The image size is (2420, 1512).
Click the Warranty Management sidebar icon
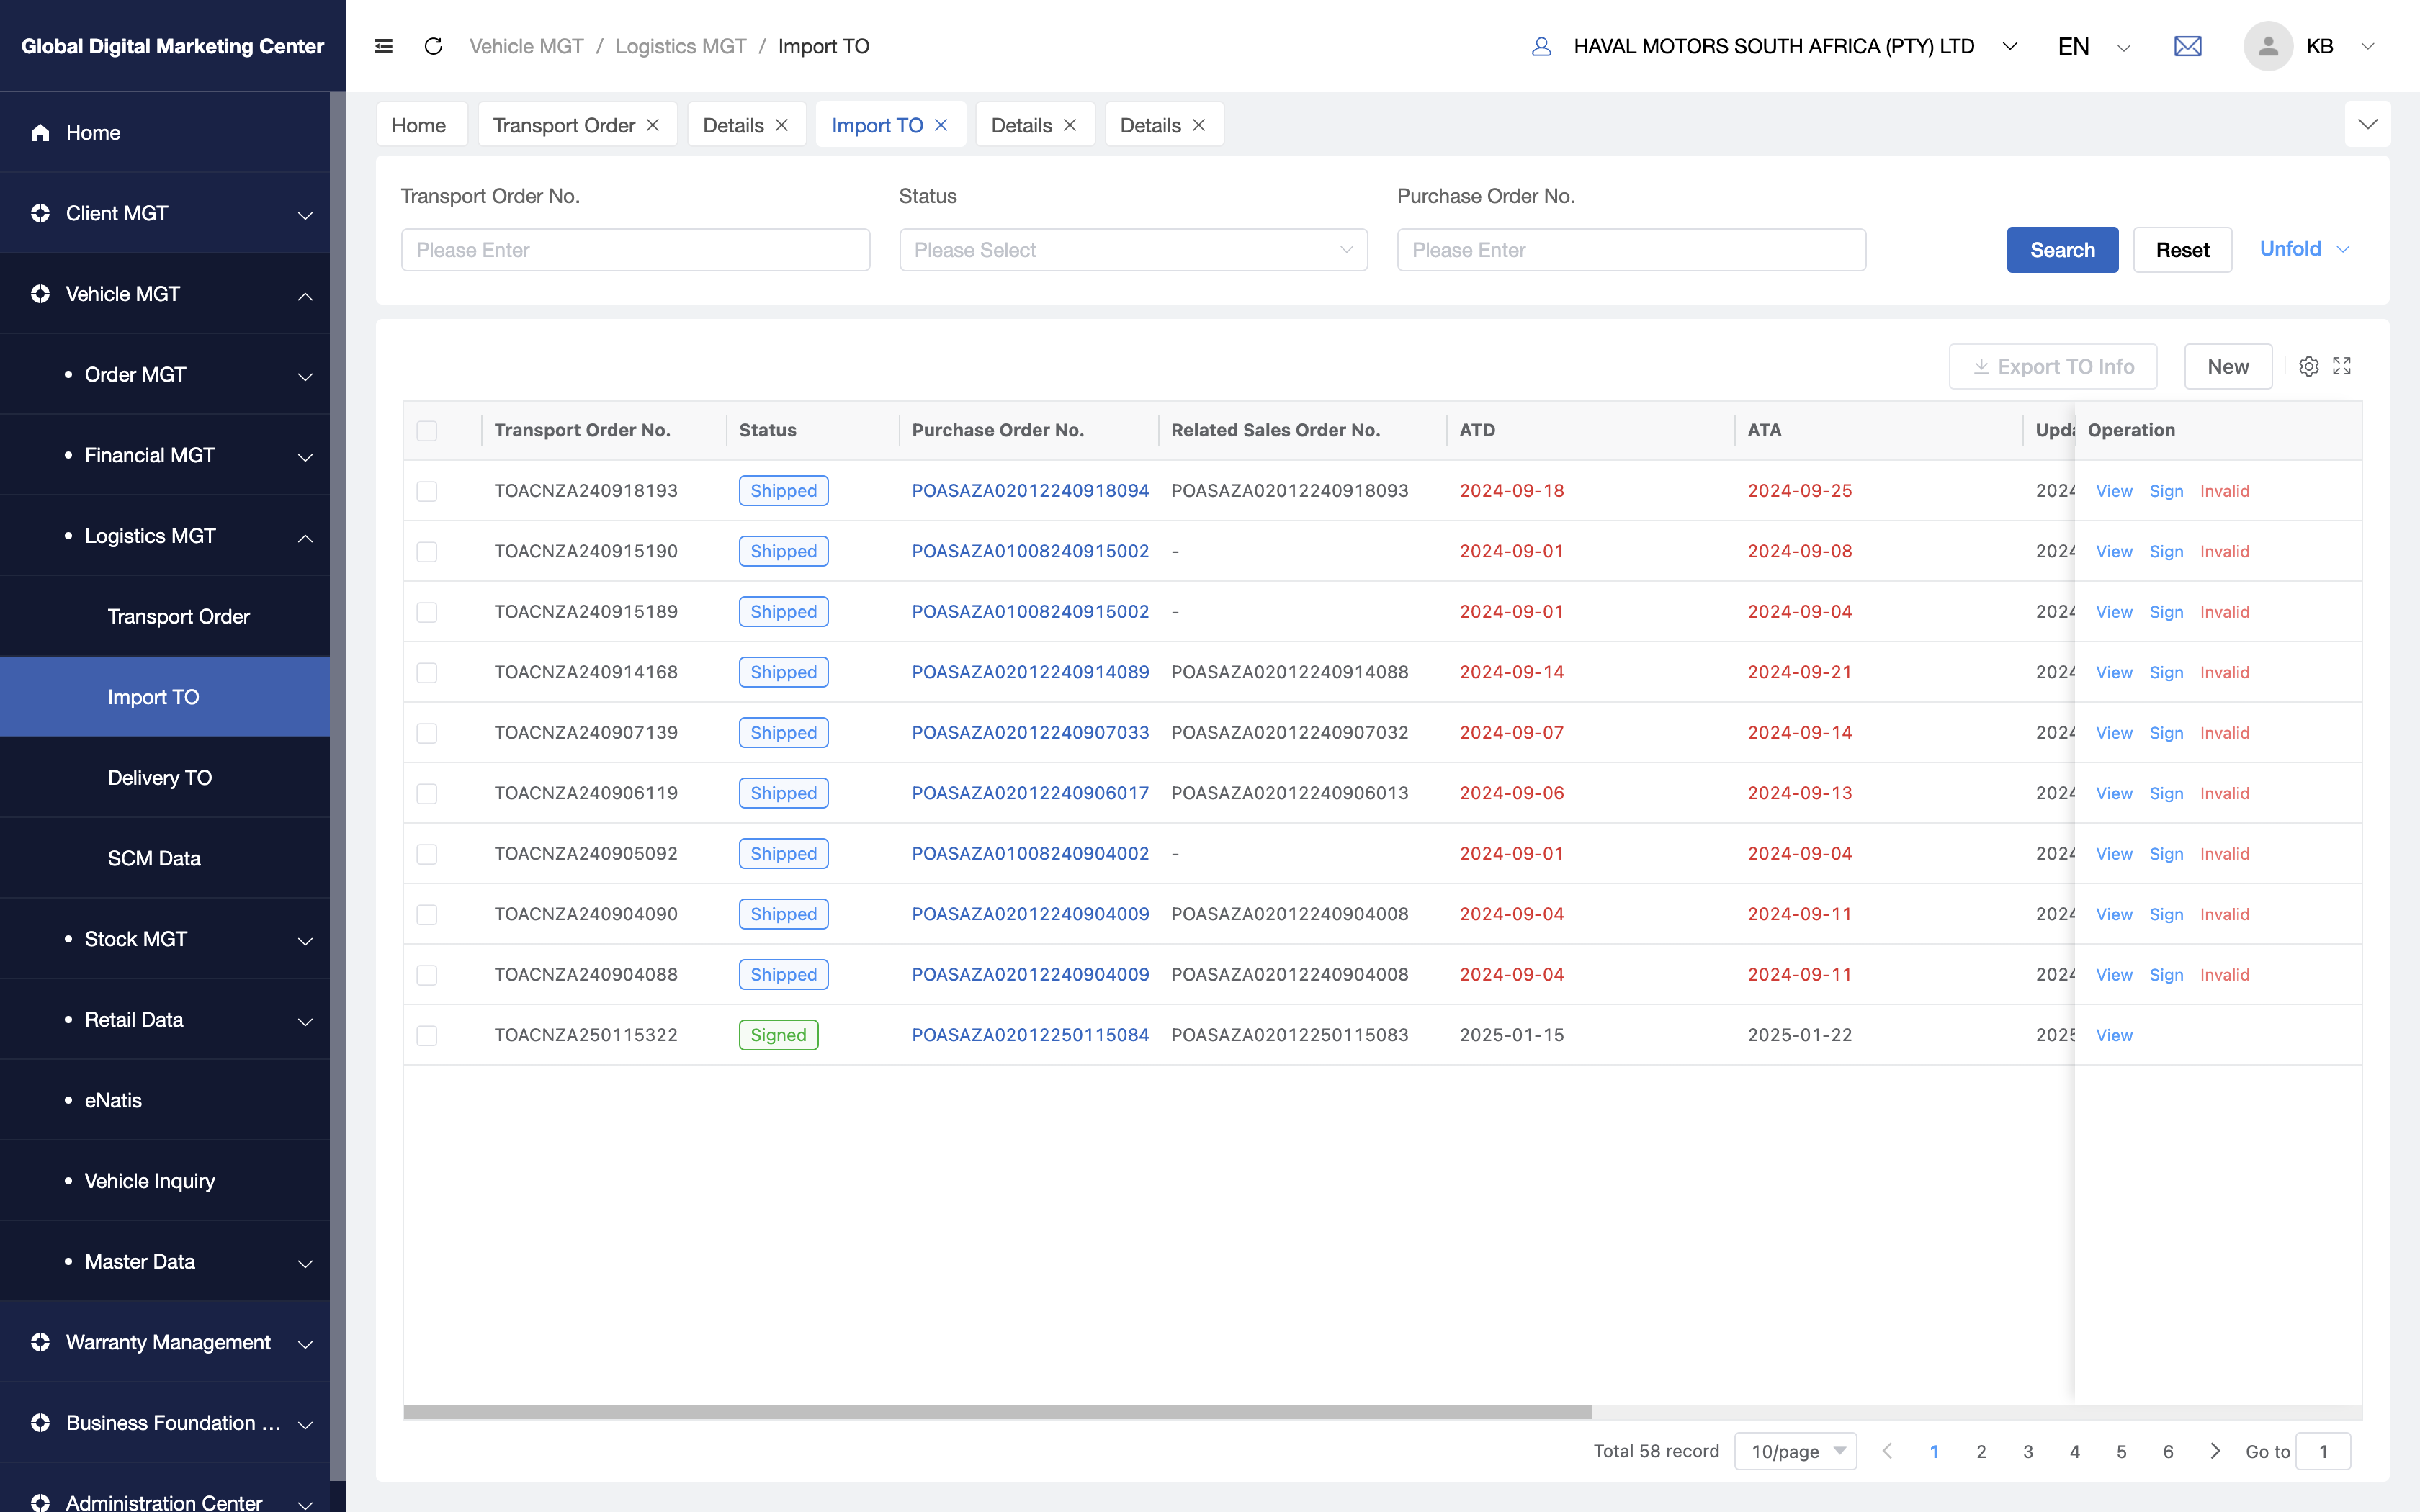[x=40, y=1342]
